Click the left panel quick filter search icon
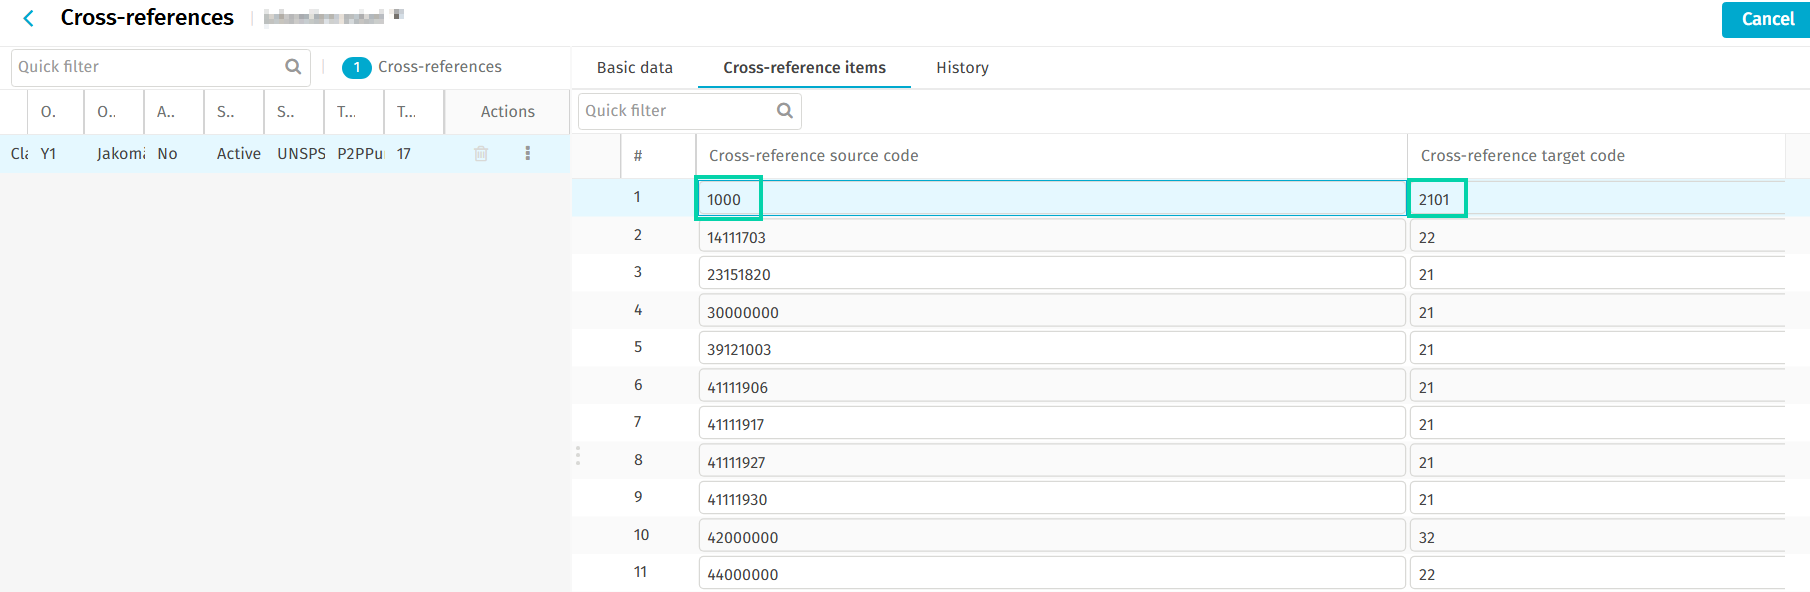This screenshot has height=592, width=1810. tap(293, 67)
